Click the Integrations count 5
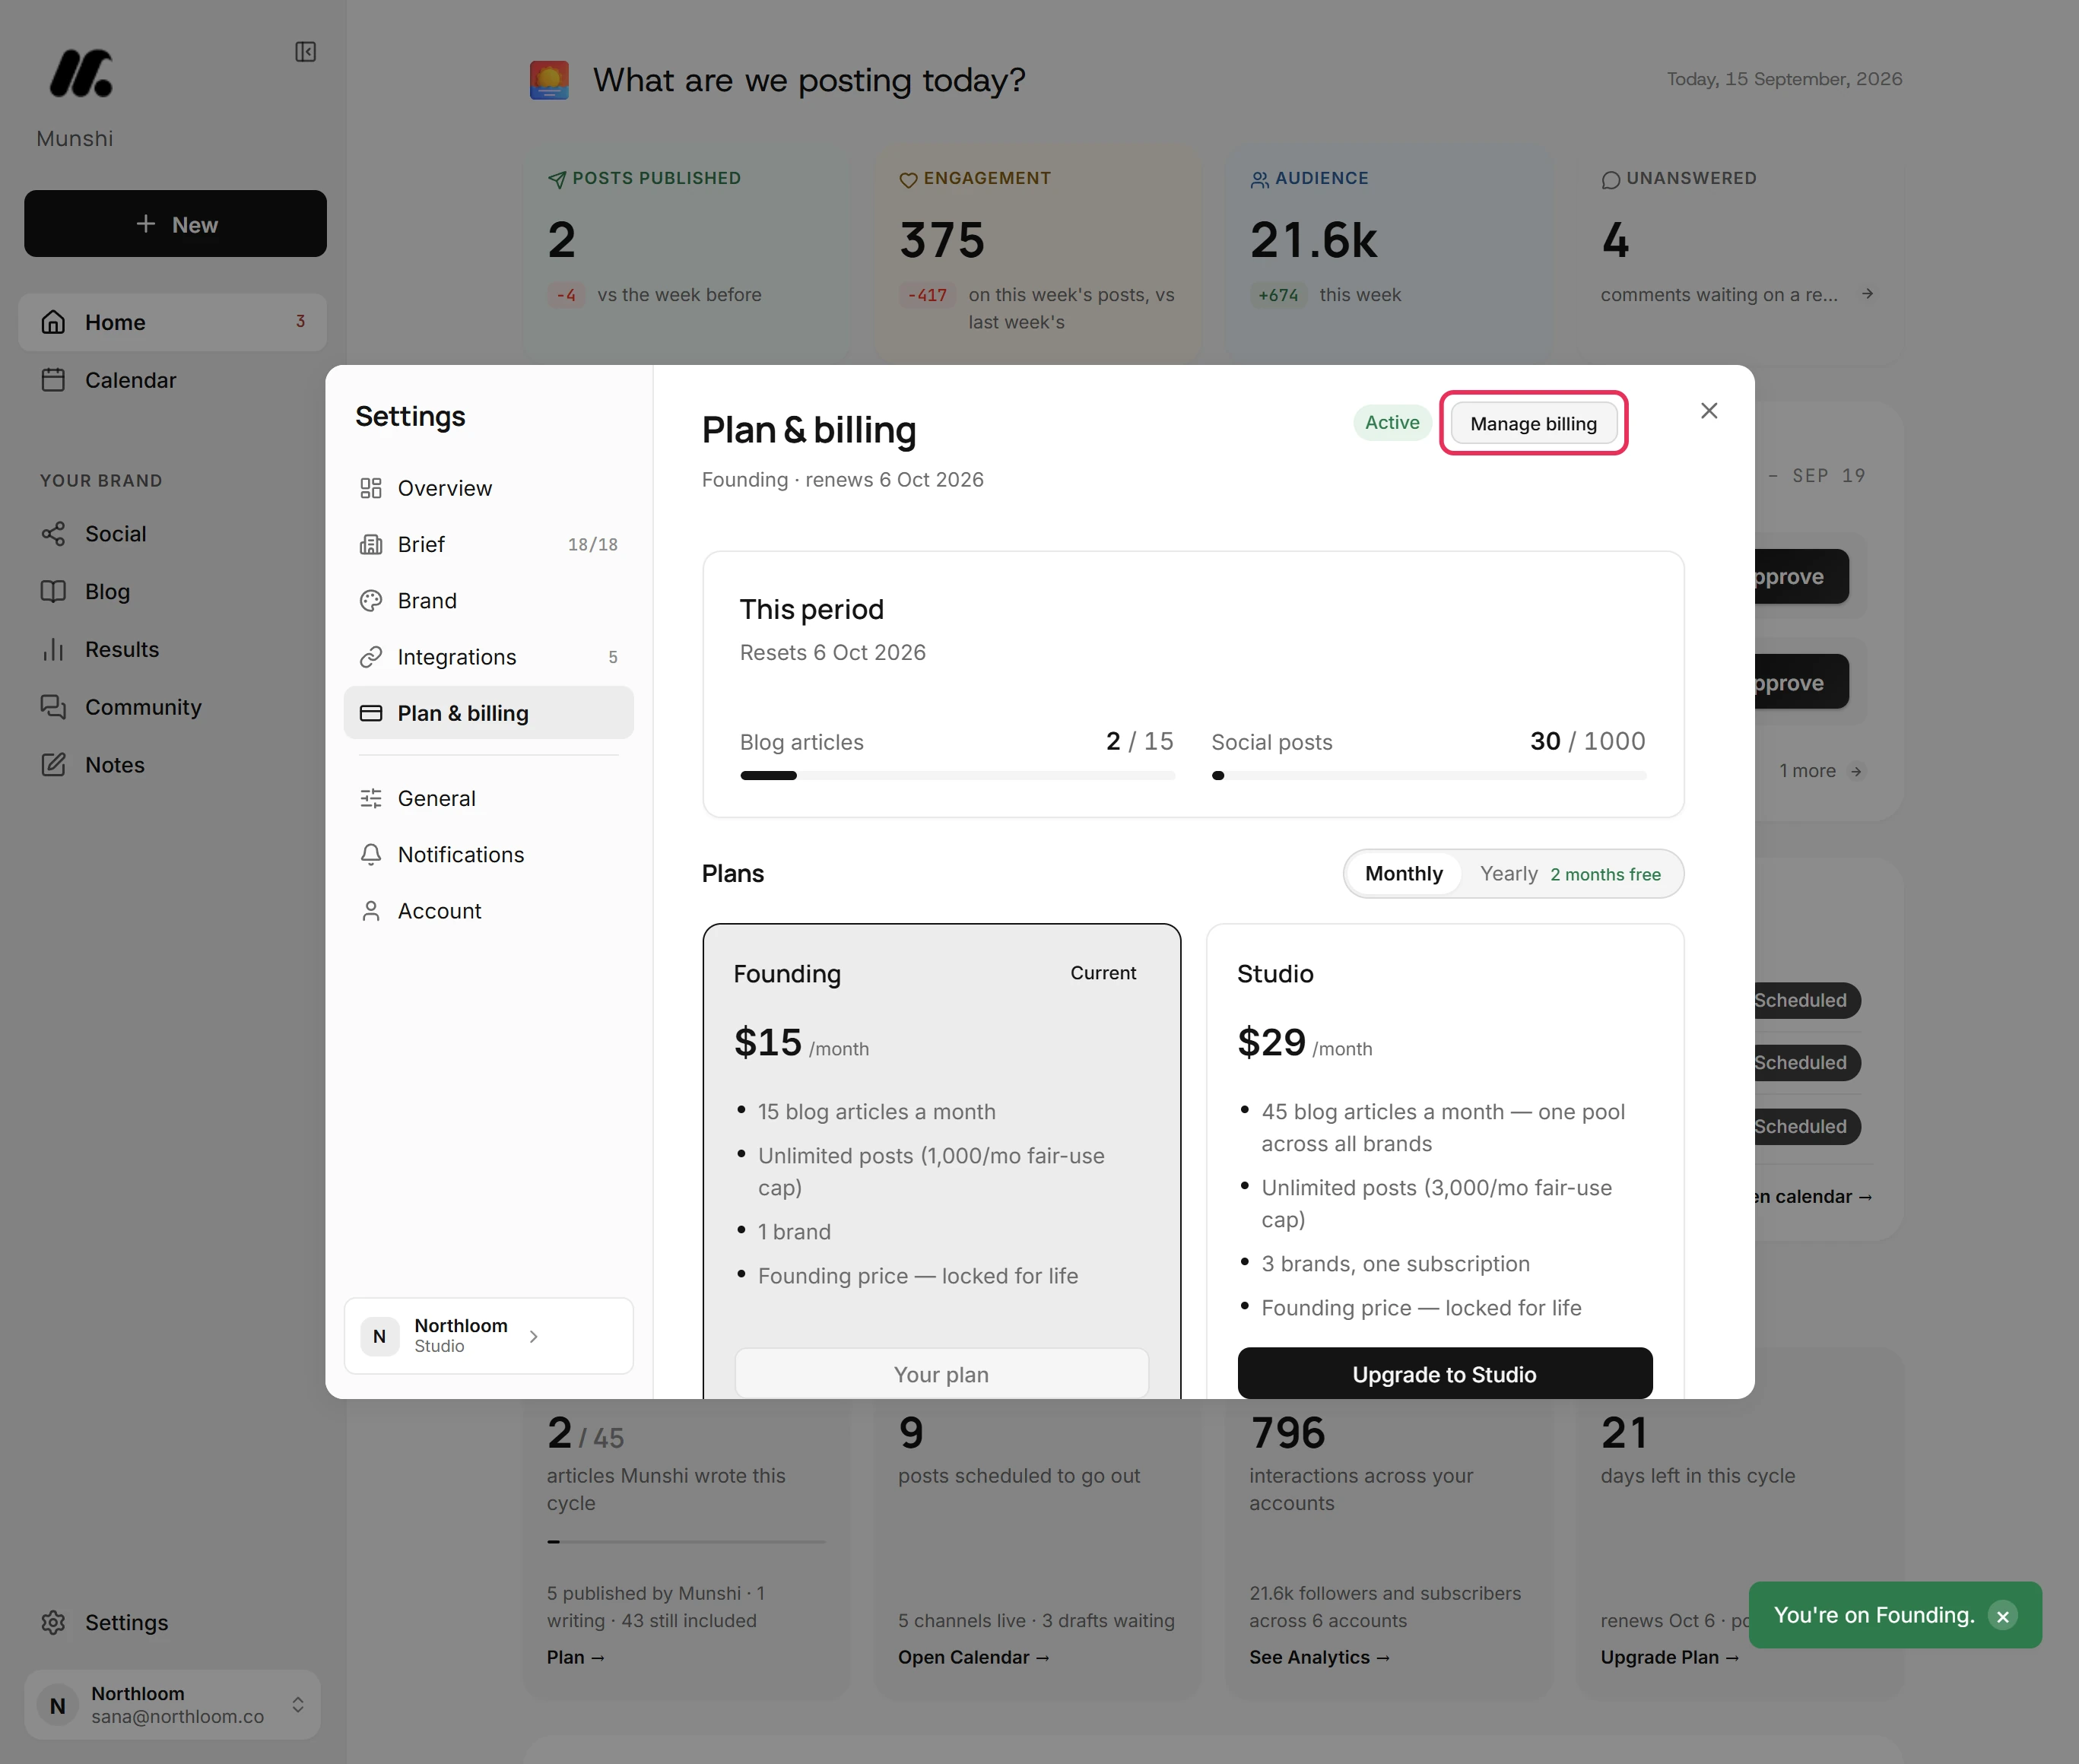2079x1764 pixels. click(613, 657)
